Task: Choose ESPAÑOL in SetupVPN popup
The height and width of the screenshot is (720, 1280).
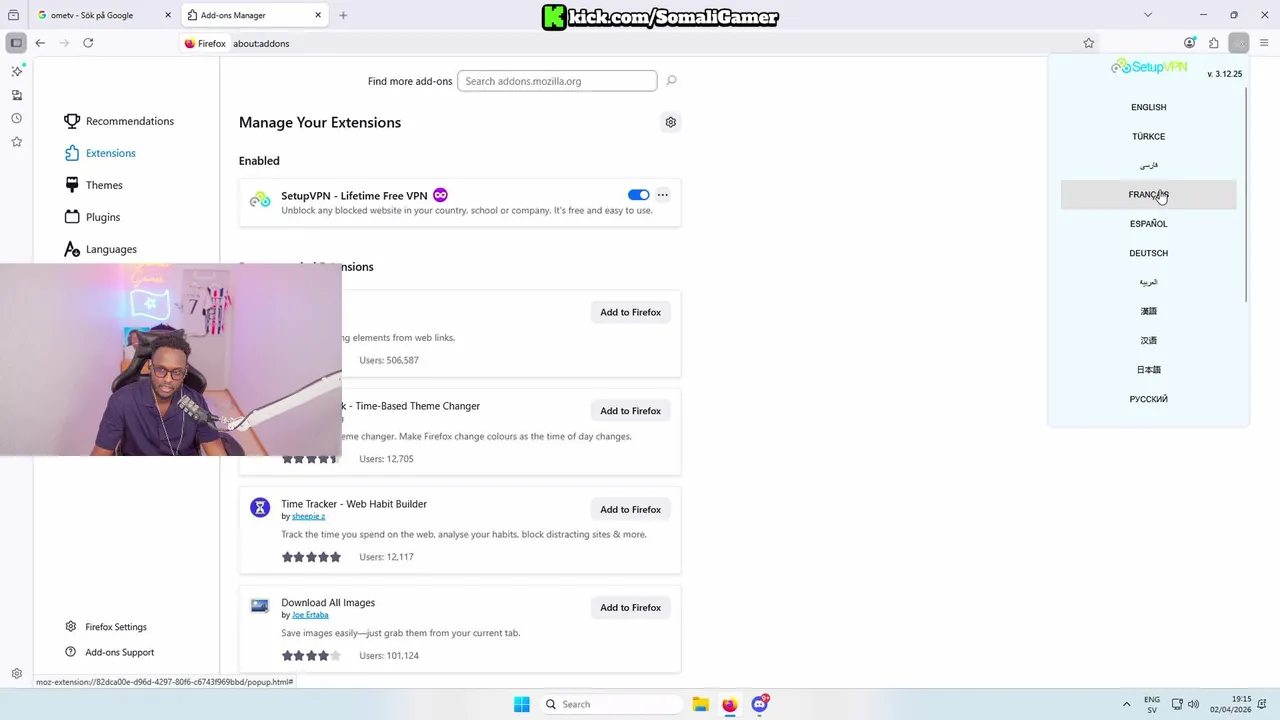Action: 1148,224
